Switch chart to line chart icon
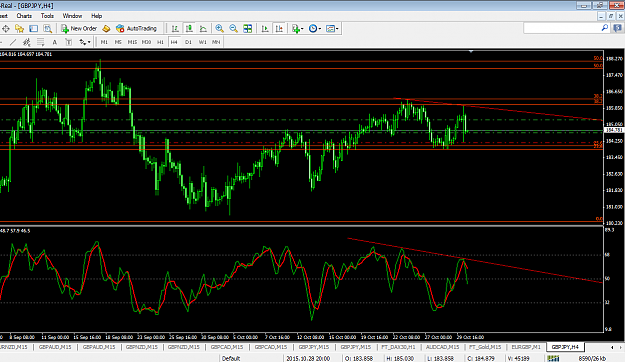 point(203,28)
